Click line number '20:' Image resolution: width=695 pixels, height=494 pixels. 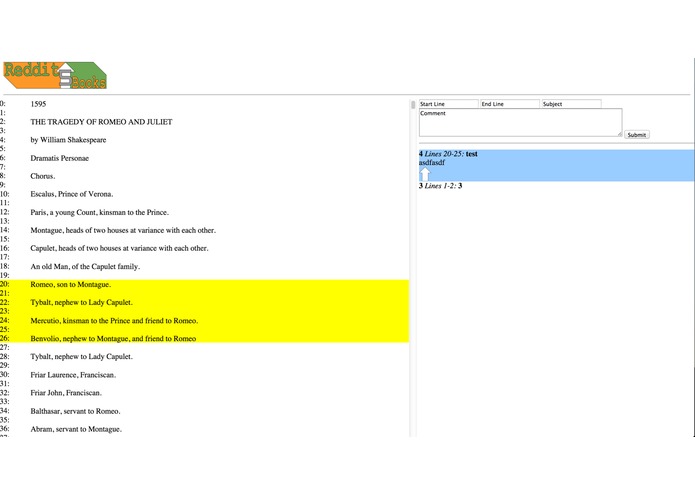[4, 284]
